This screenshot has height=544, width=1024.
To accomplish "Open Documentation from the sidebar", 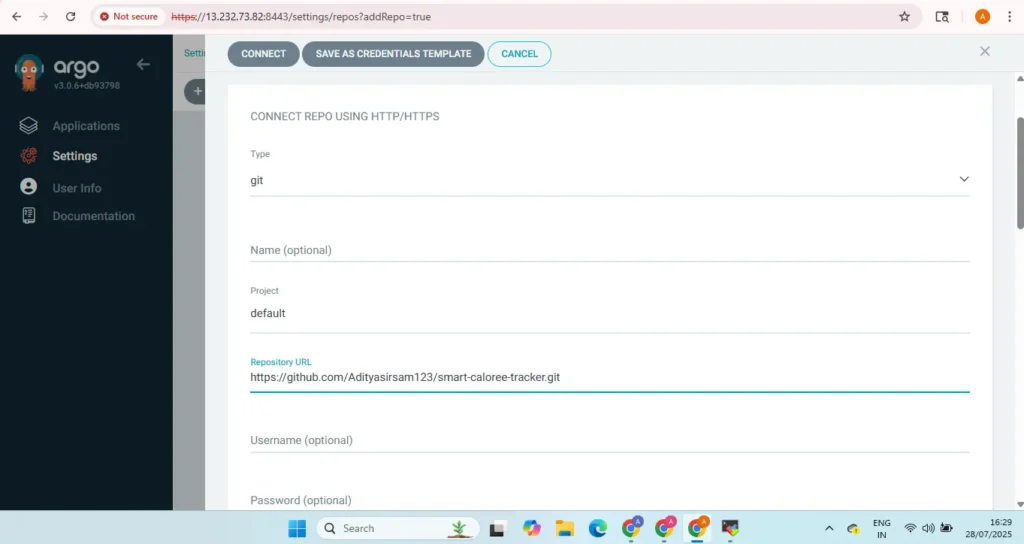I will [x=93, y=216].
